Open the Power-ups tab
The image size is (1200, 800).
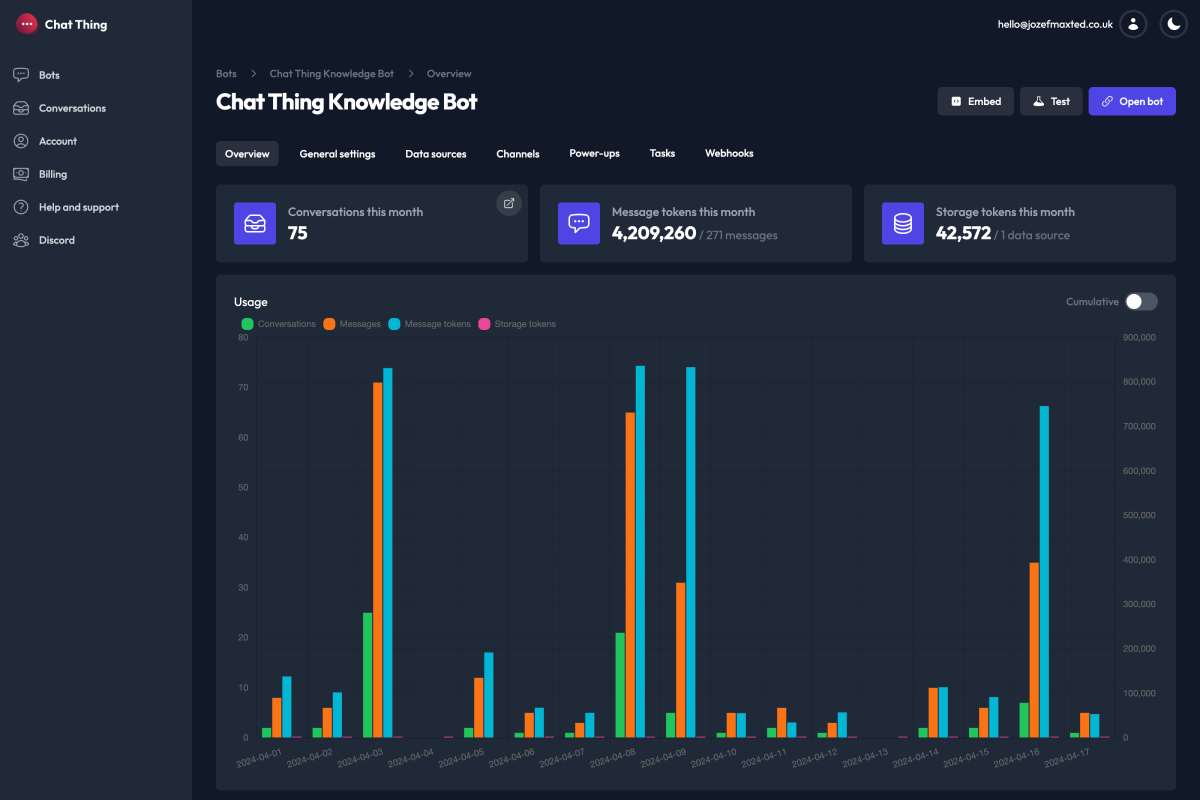tap(594, 154)
